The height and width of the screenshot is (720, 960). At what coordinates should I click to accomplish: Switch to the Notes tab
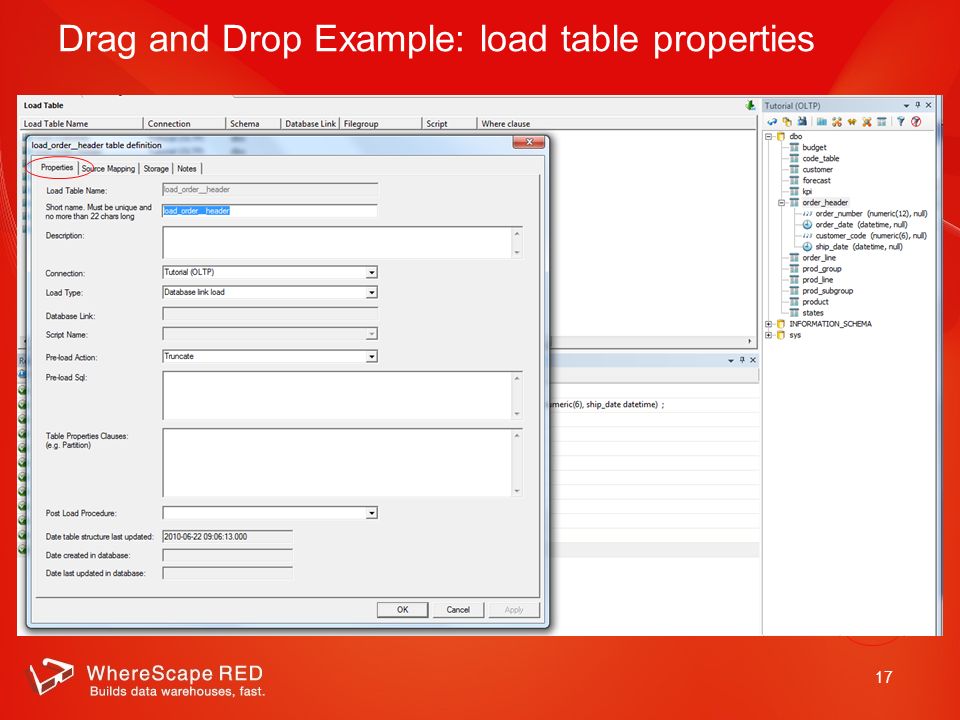coord(187,168)
